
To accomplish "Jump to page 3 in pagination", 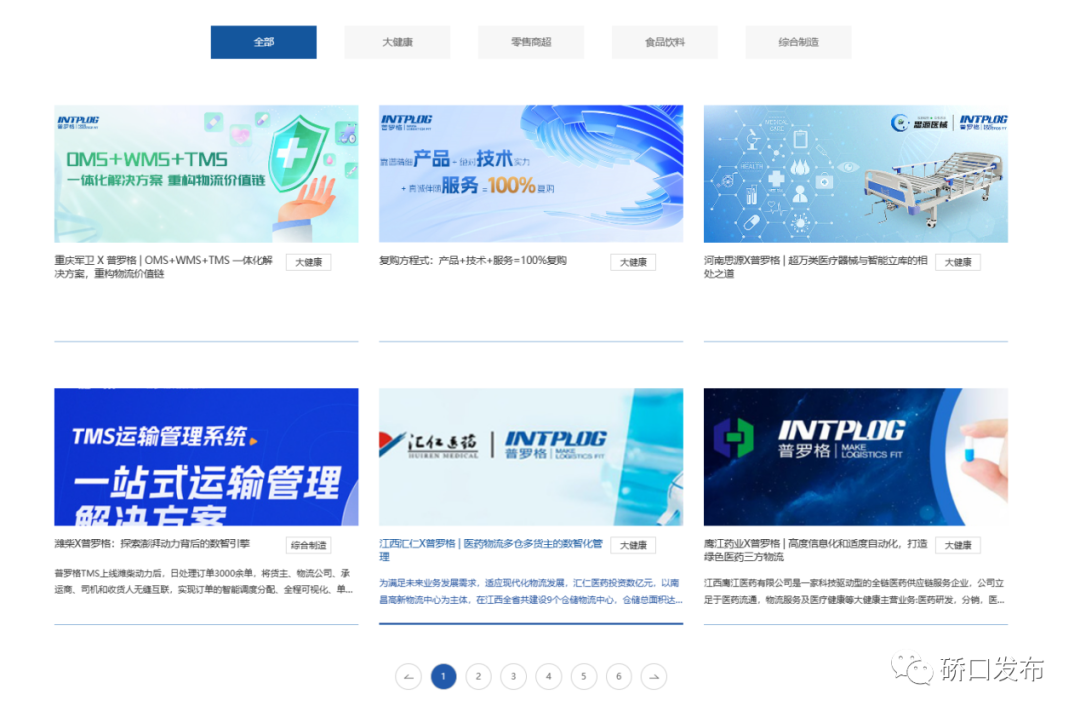I will (513, 677).
